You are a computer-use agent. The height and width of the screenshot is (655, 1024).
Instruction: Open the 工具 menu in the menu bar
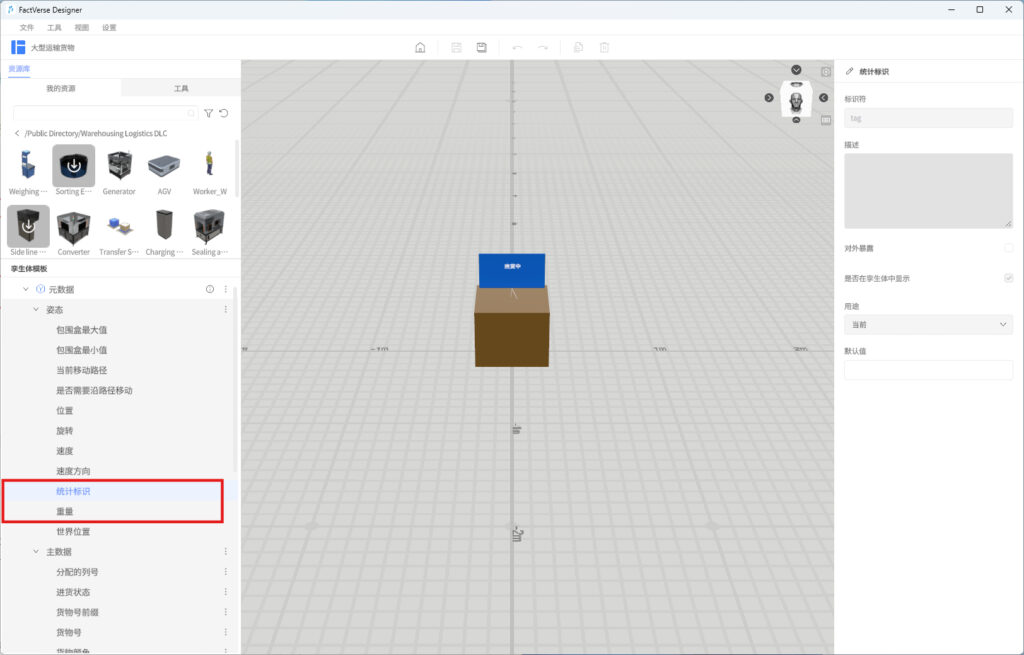54,27
